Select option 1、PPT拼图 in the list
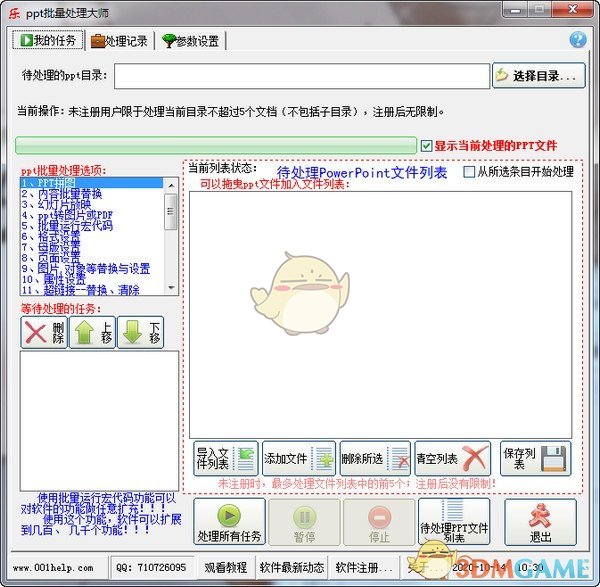Image resolution: width=600 pixels, height=587 pixels. [91, 183]
